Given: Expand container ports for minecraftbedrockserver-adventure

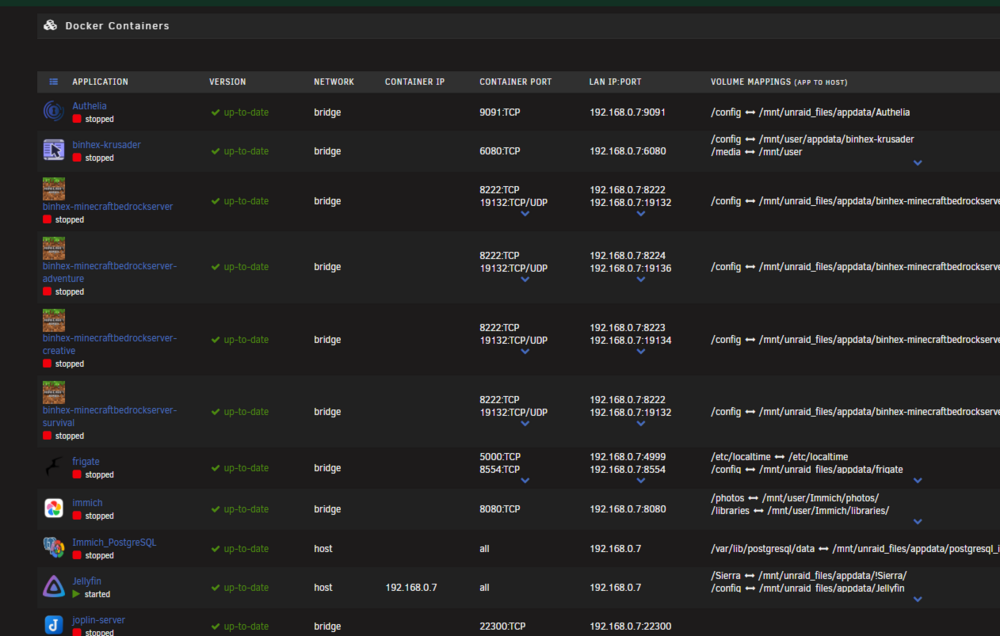Looking at the screenshot, I should (525, 280).
